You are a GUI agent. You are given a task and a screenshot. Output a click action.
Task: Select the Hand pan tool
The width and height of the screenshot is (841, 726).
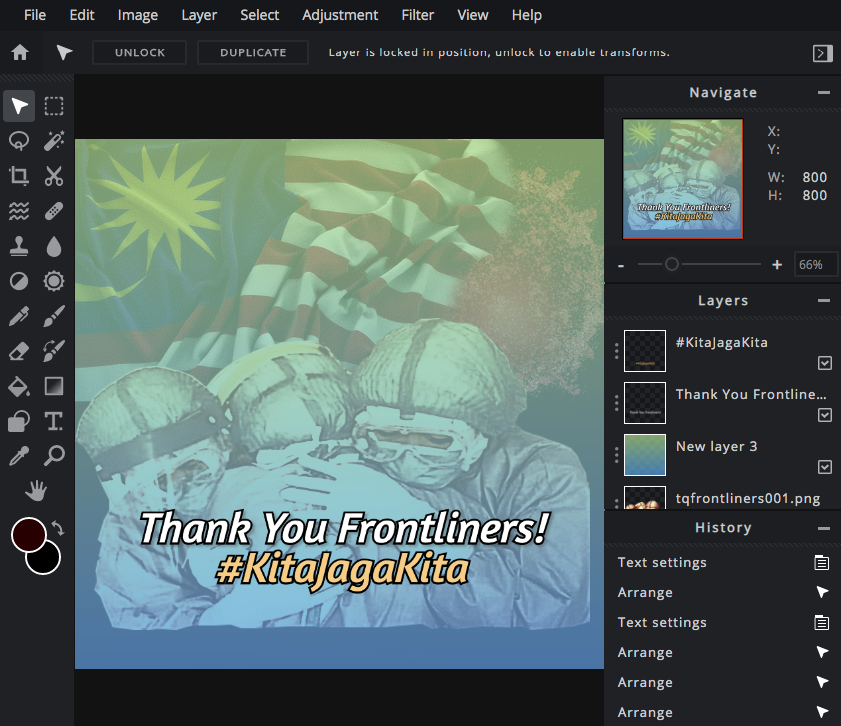36,491
